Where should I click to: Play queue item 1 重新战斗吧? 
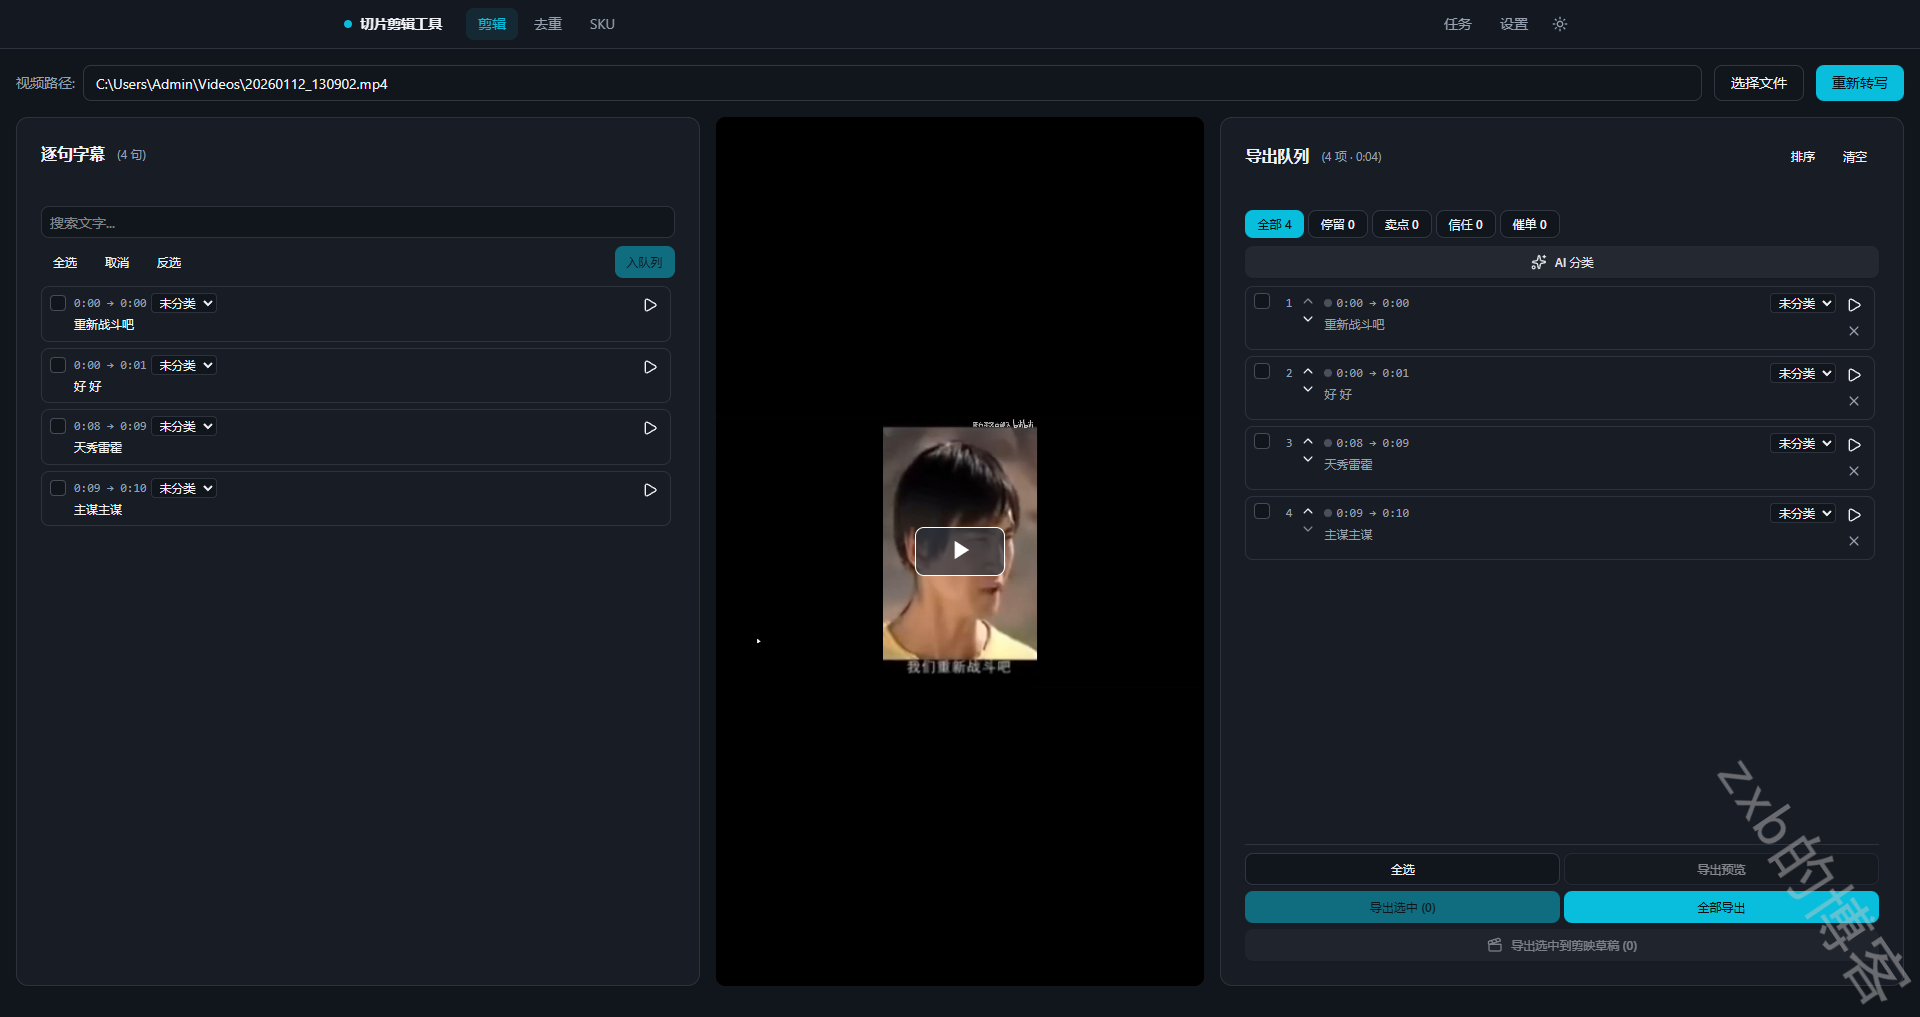click(1854, 305)
